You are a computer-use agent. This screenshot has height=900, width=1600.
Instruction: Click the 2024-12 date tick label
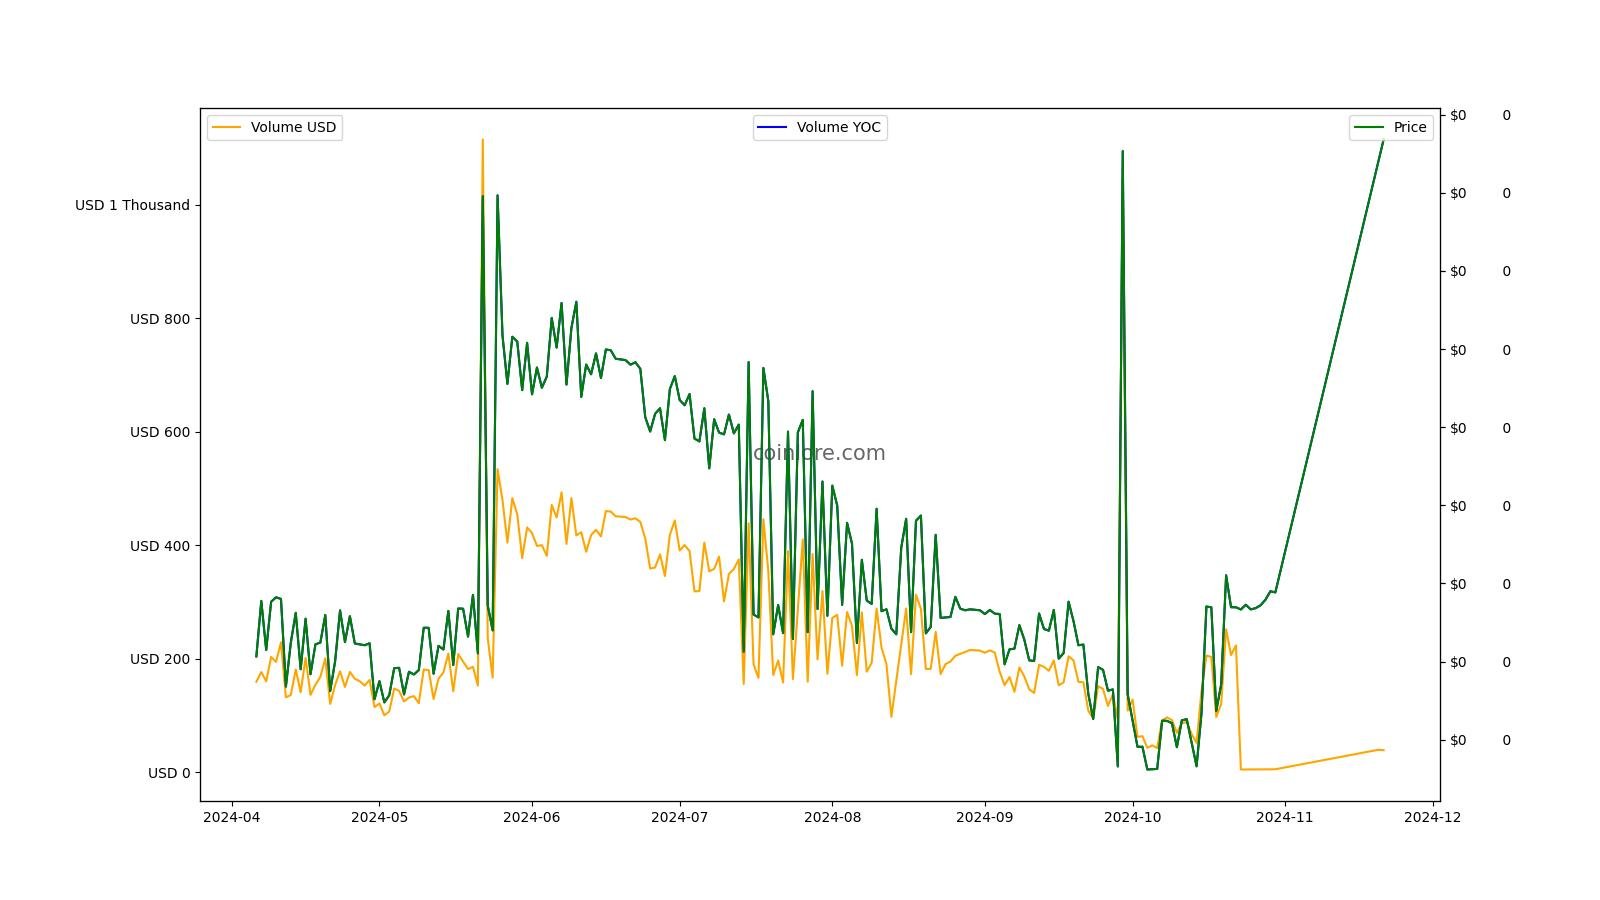tap(1432, 817)
